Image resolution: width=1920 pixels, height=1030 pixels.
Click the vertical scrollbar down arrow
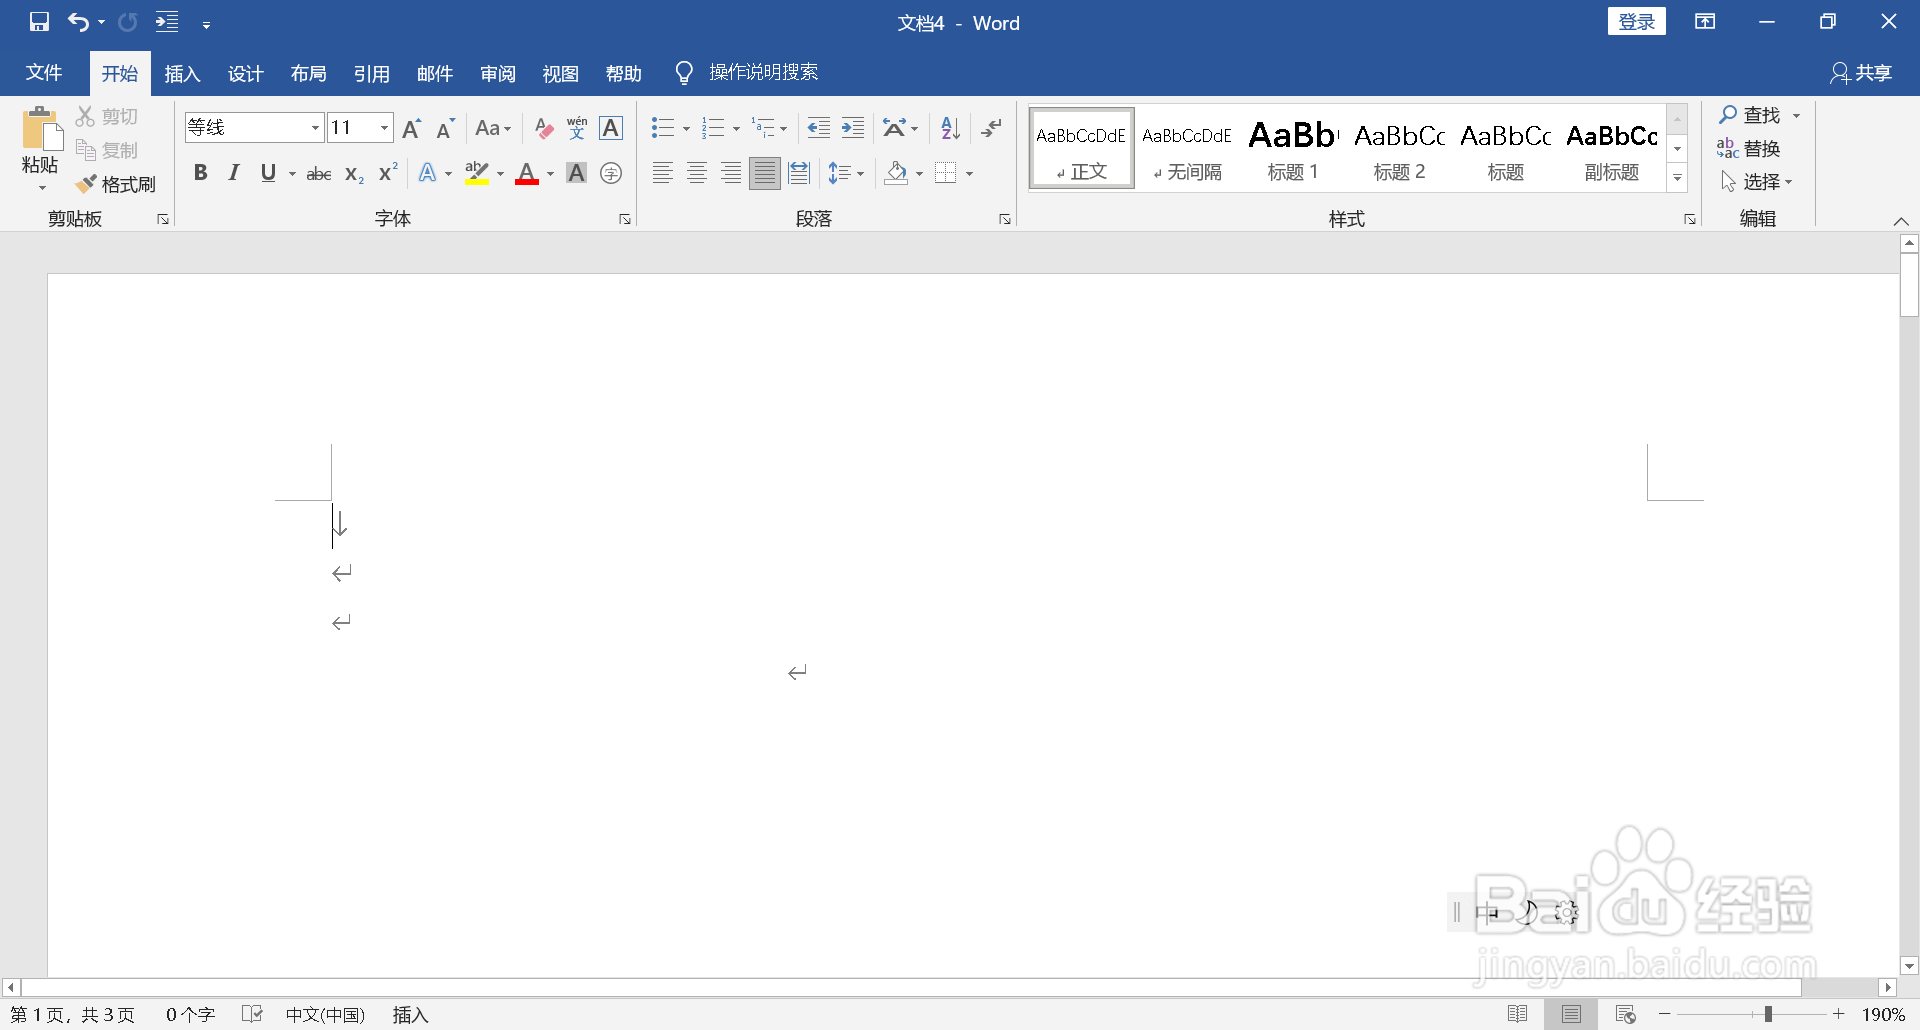(x=1909, y=966)
